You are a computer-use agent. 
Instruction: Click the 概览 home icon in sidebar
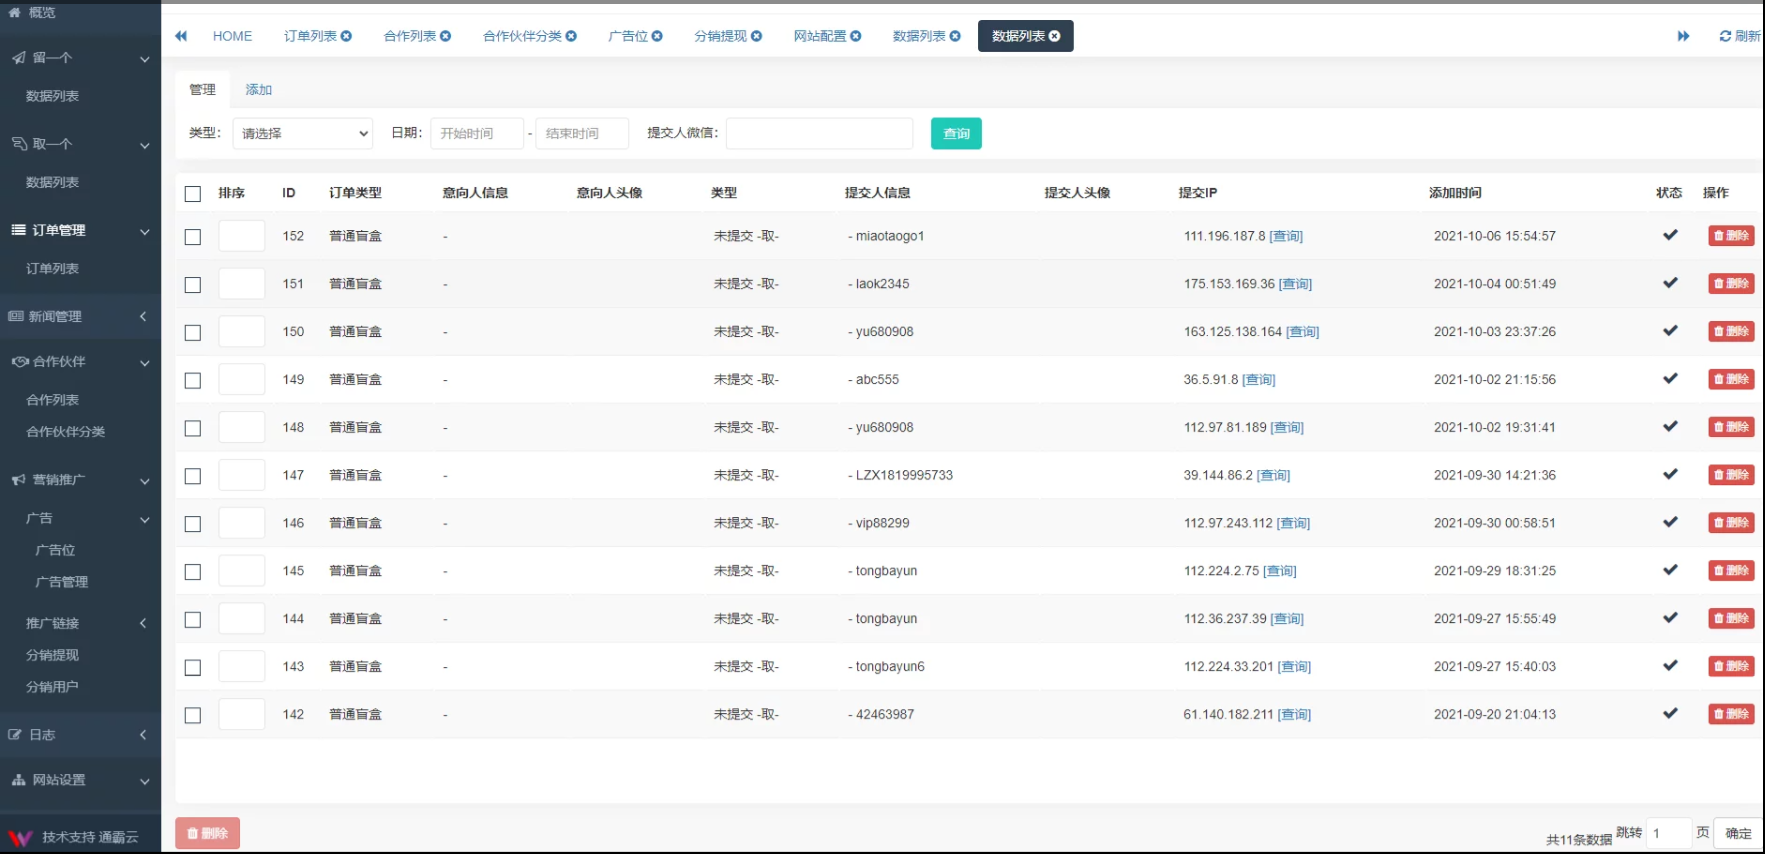click(x=14, y=13)
